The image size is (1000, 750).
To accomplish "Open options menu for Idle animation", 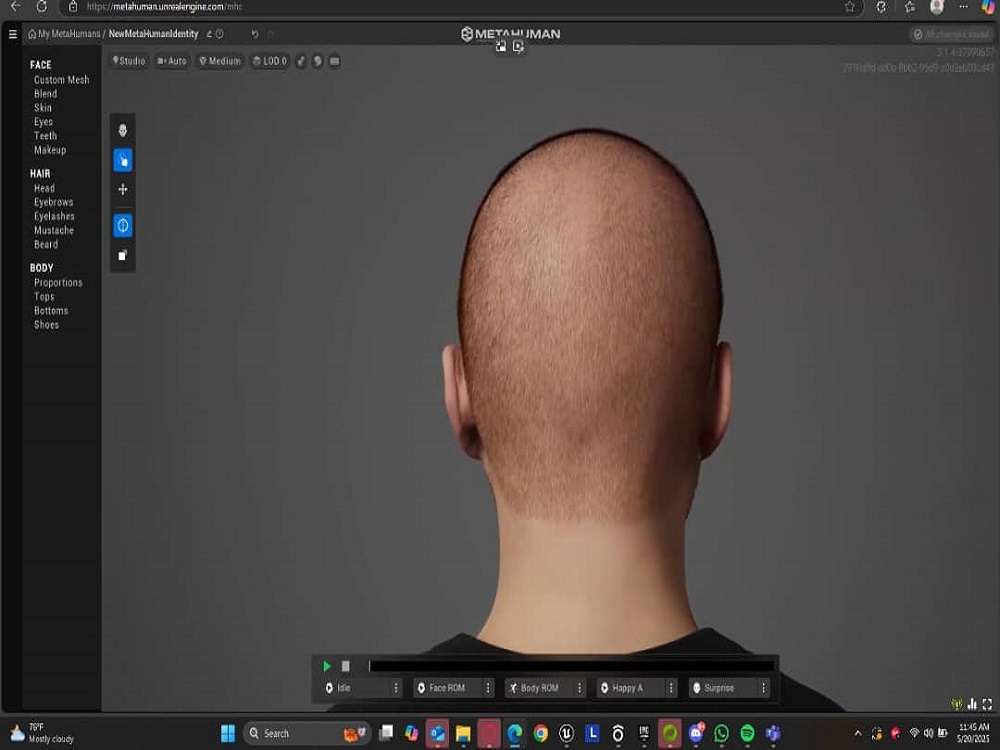I will pyautogui.click(x=396, y=688).
